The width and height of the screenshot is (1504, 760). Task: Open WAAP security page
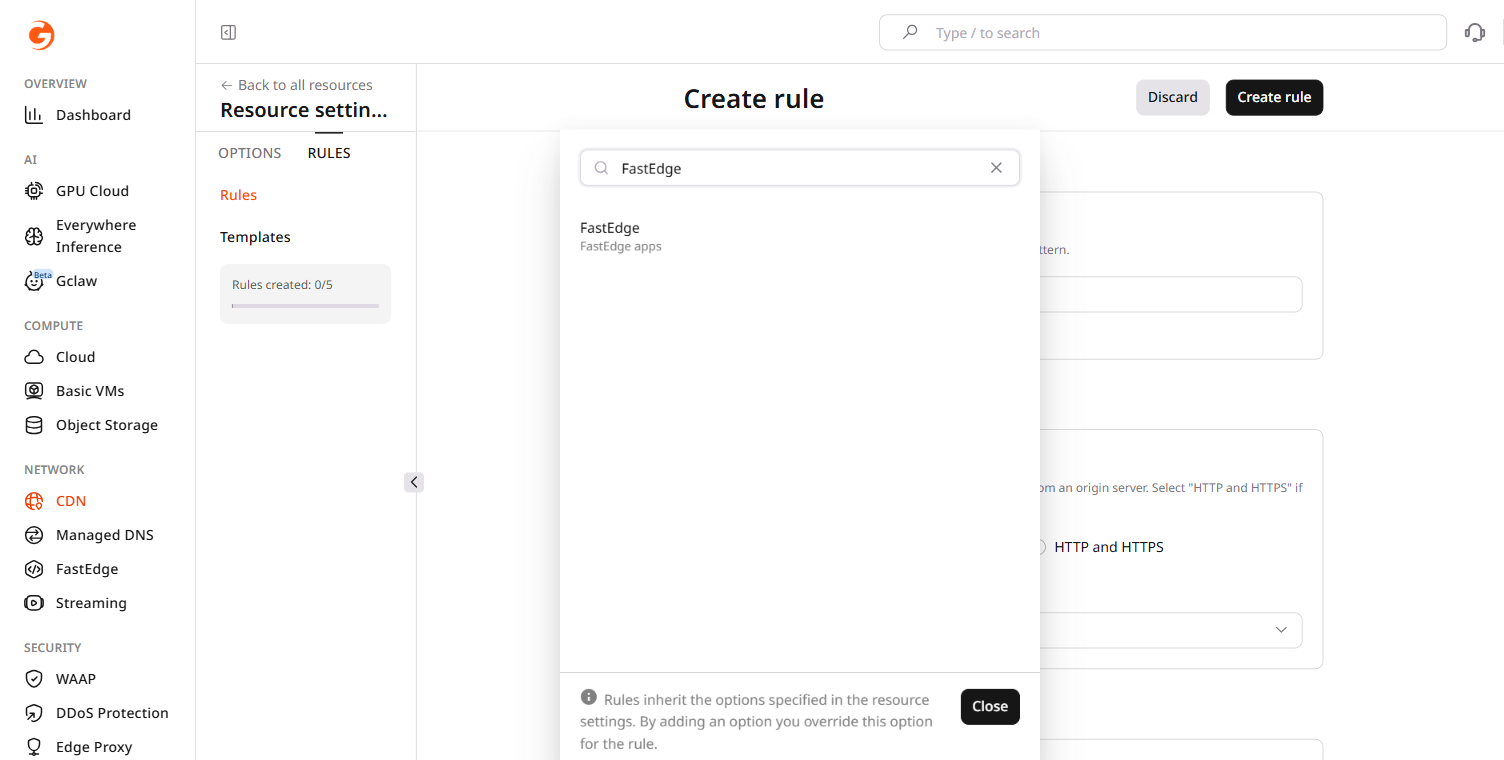(60, 679)
